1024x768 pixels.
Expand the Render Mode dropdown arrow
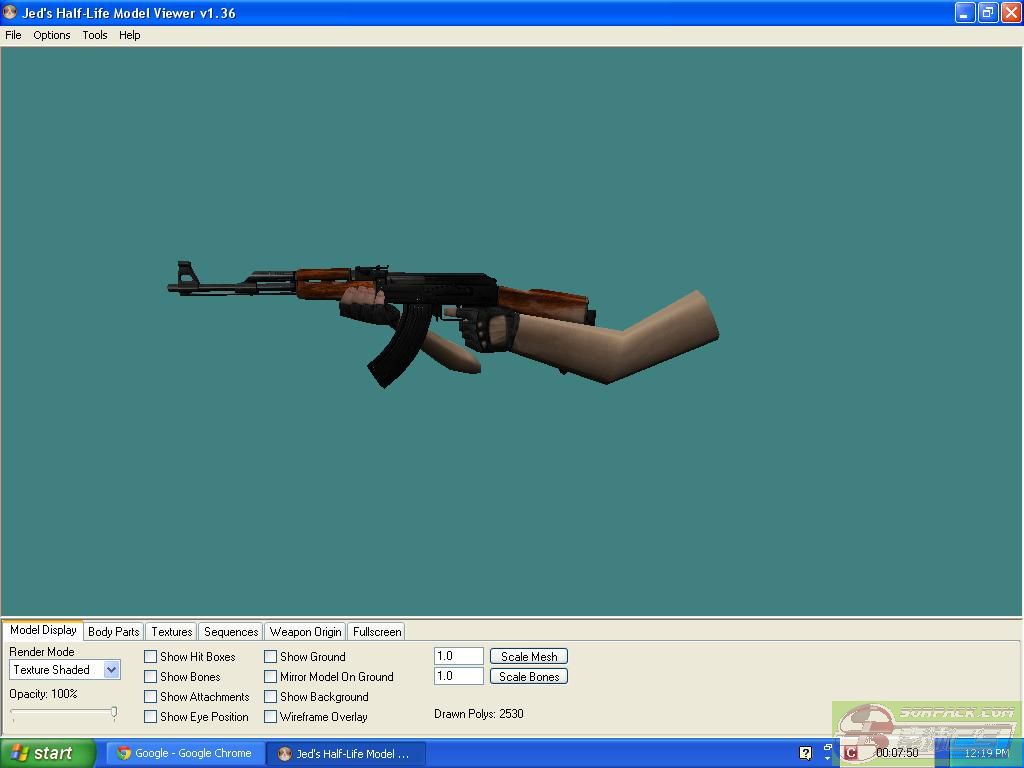pos(112,669)
